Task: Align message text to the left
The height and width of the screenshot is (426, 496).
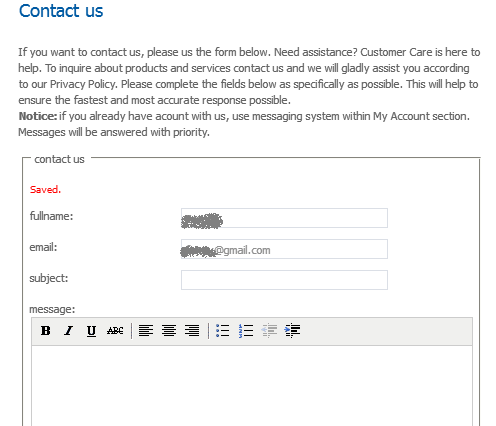Action: [146, 331]
